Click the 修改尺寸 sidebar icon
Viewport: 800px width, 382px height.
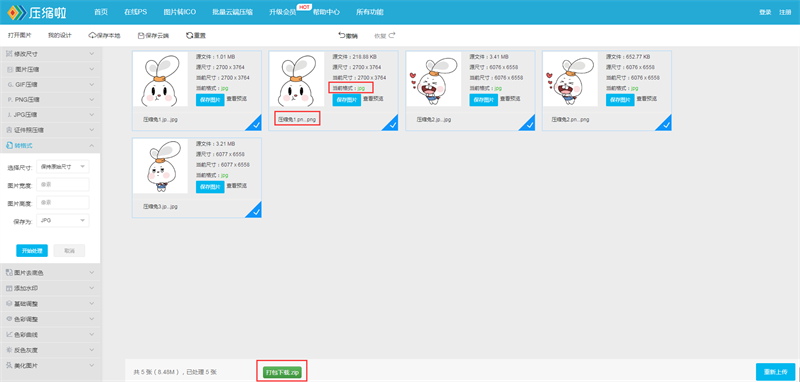click(x=9, y=54)
